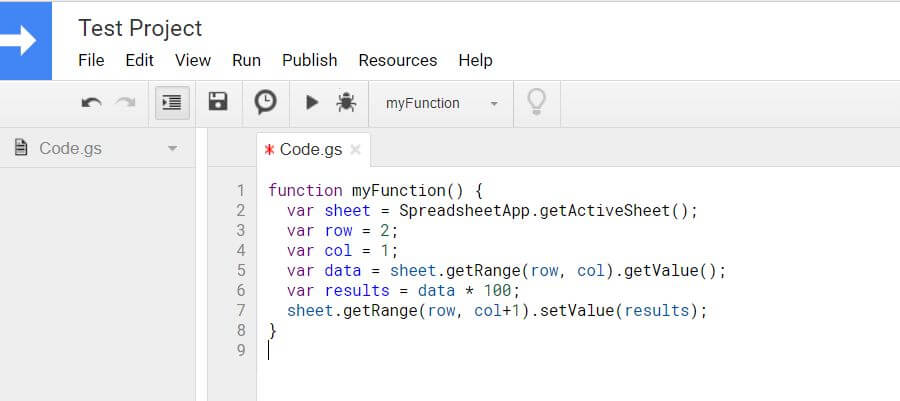This screenshot has width=900, height=401.
Task: Open the Resources menu
Action: click(x=397, y=60)
